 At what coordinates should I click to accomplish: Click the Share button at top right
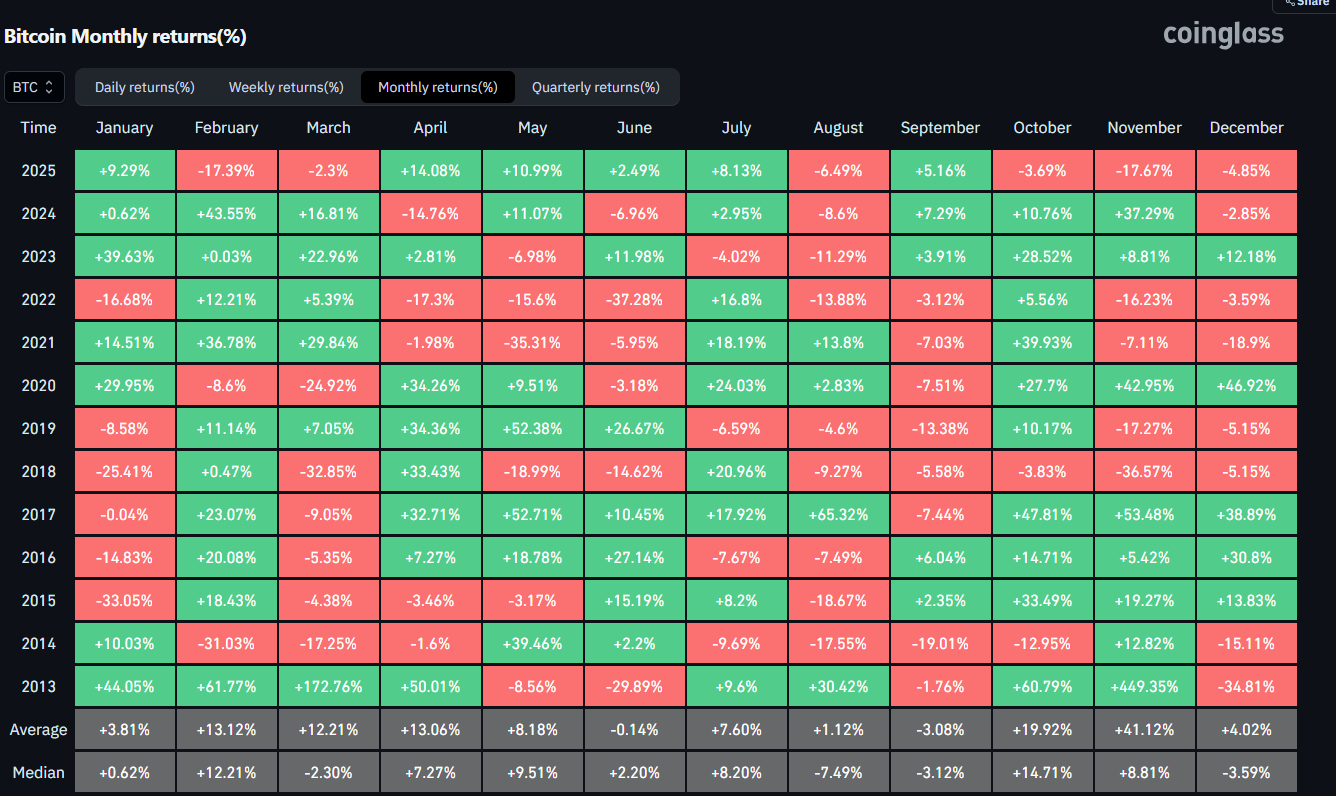pyautogui.click(x=1310, y=3)
